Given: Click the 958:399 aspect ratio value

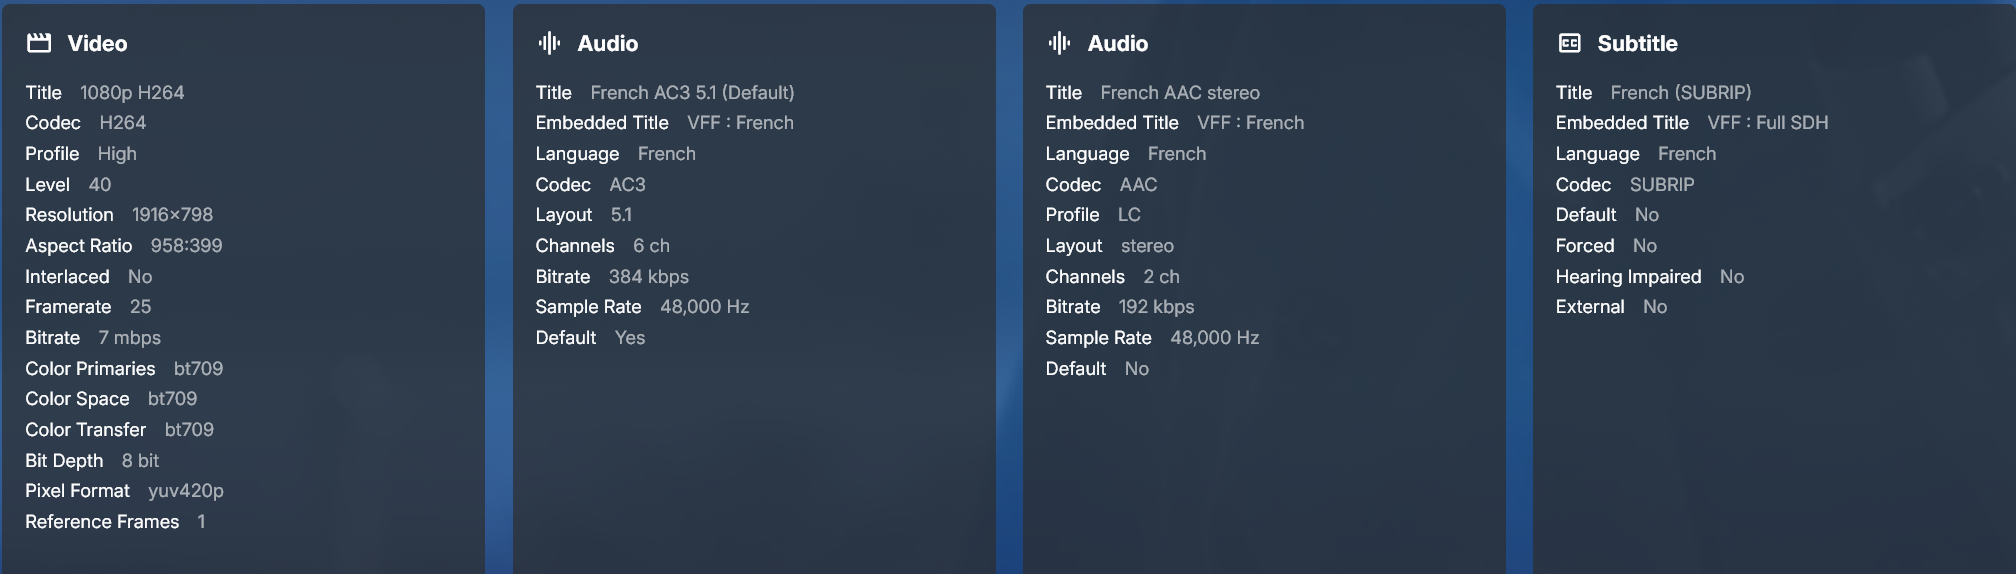Looking at the screenshot, I should click(x=186, y=246).
